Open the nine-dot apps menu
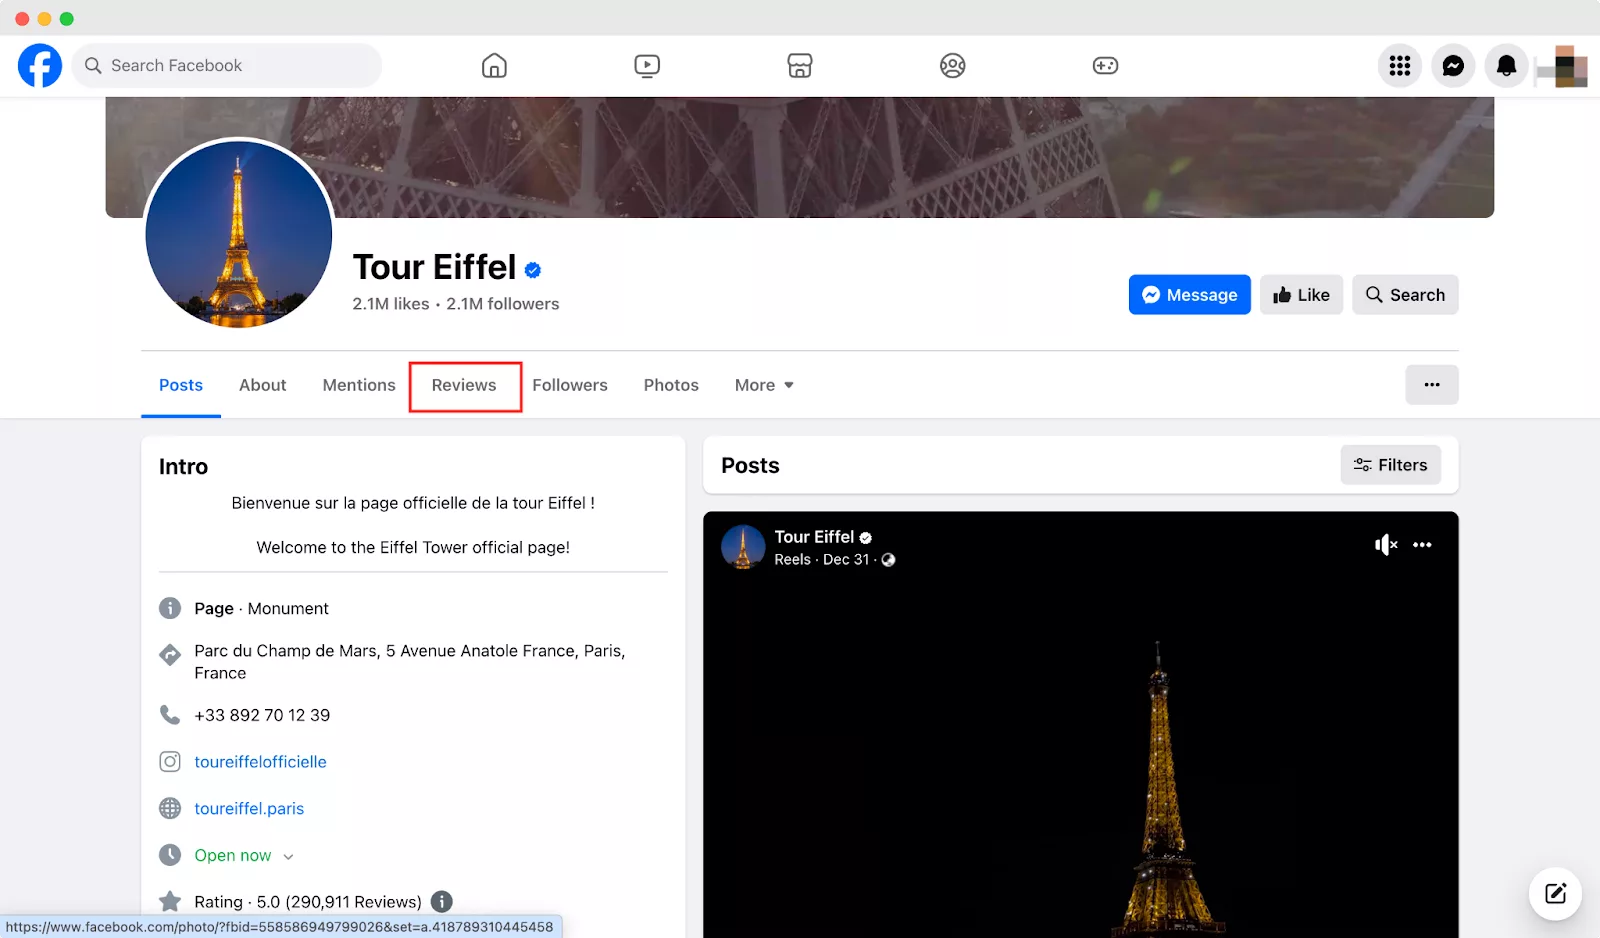The width and height of the screenshot is (1600, 938). 1400,66
